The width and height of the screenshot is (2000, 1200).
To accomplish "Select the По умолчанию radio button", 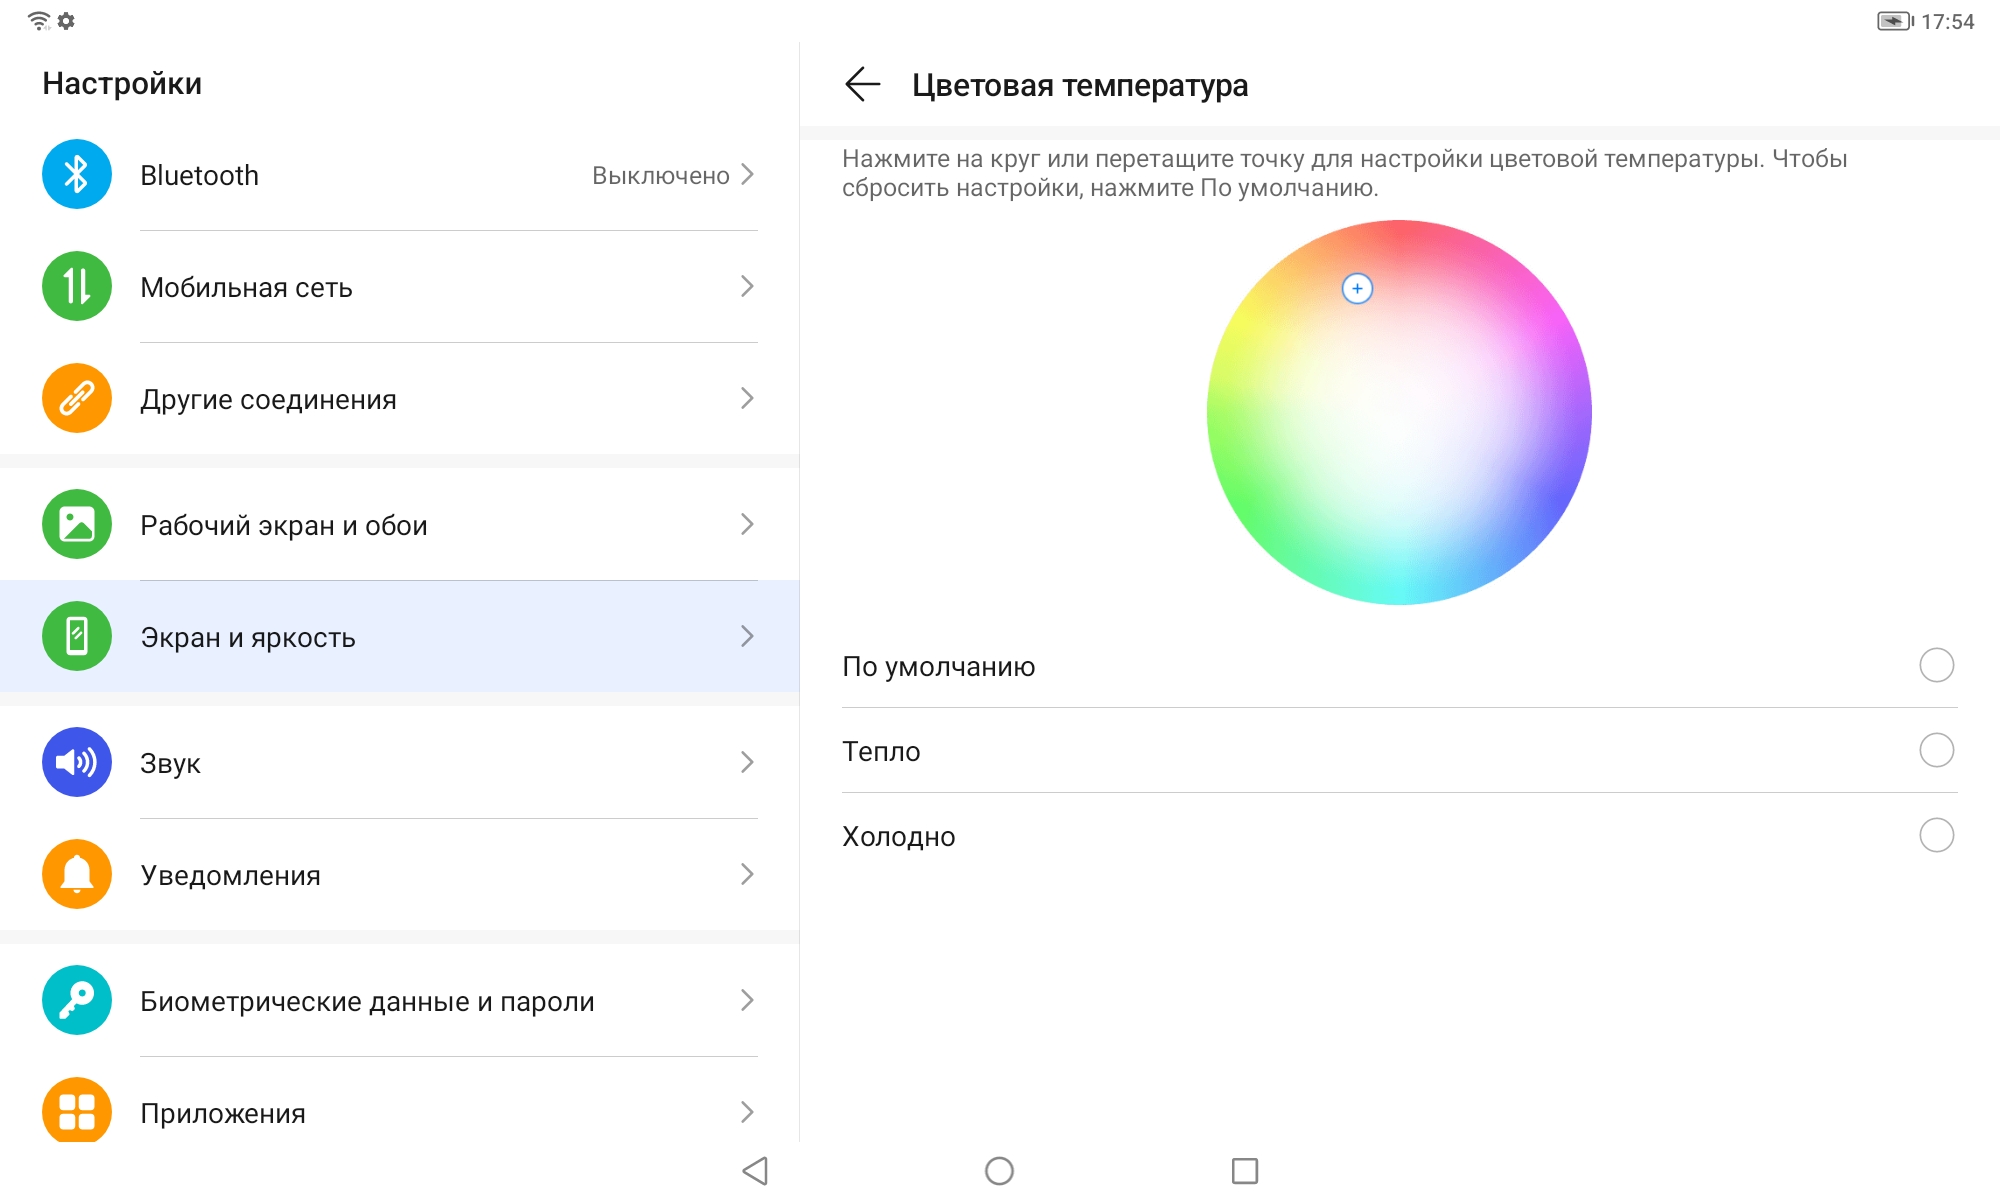I will [1936, 666].
